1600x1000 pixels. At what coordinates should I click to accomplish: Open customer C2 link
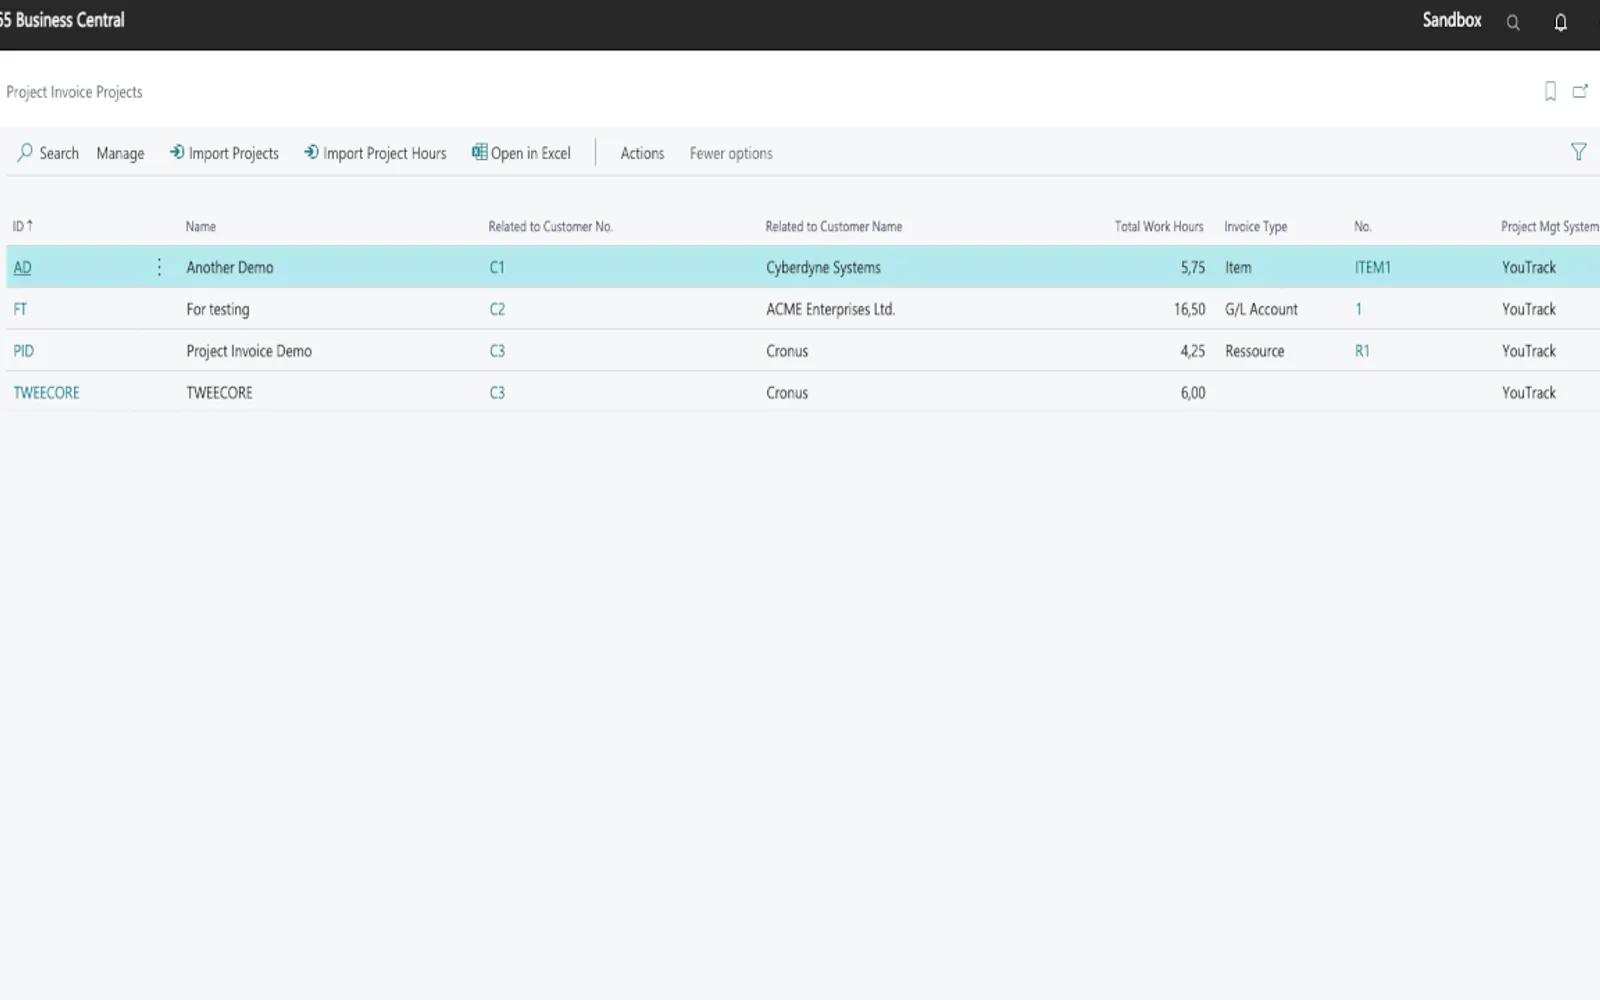point(497,309)
